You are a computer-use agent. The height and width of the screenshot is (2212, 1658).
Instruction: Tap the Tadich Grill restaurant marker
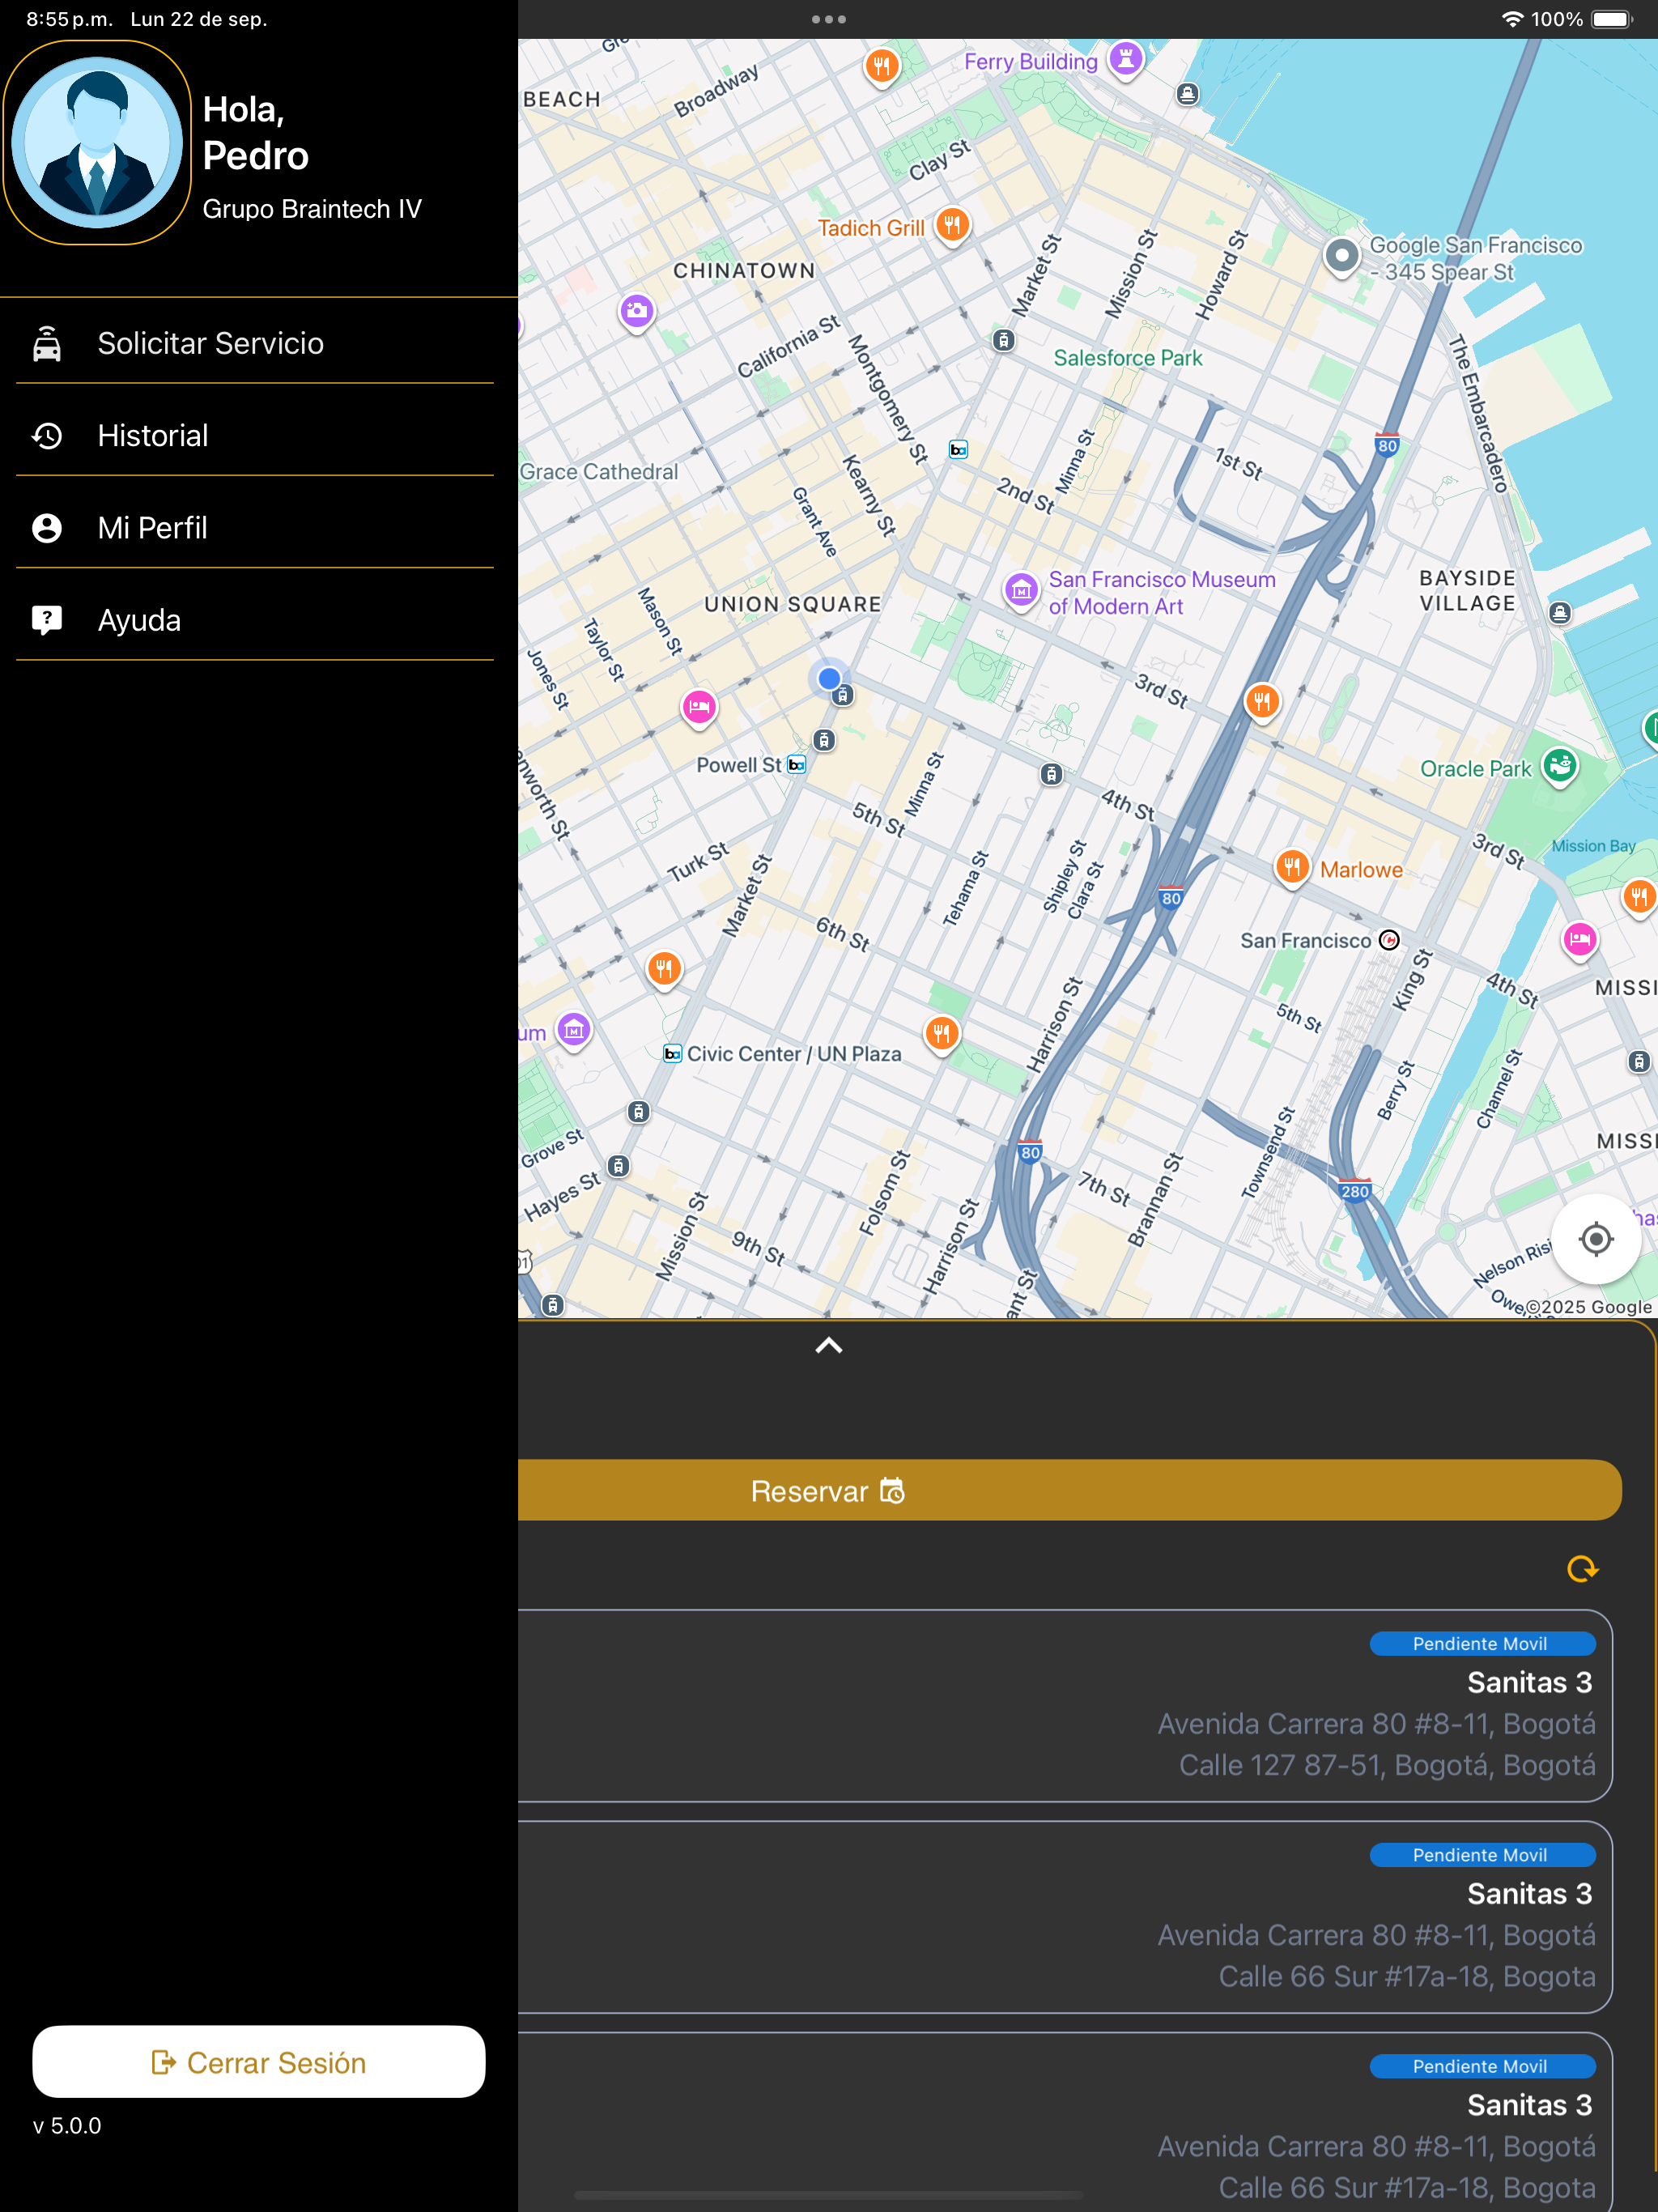coord(952,225)
